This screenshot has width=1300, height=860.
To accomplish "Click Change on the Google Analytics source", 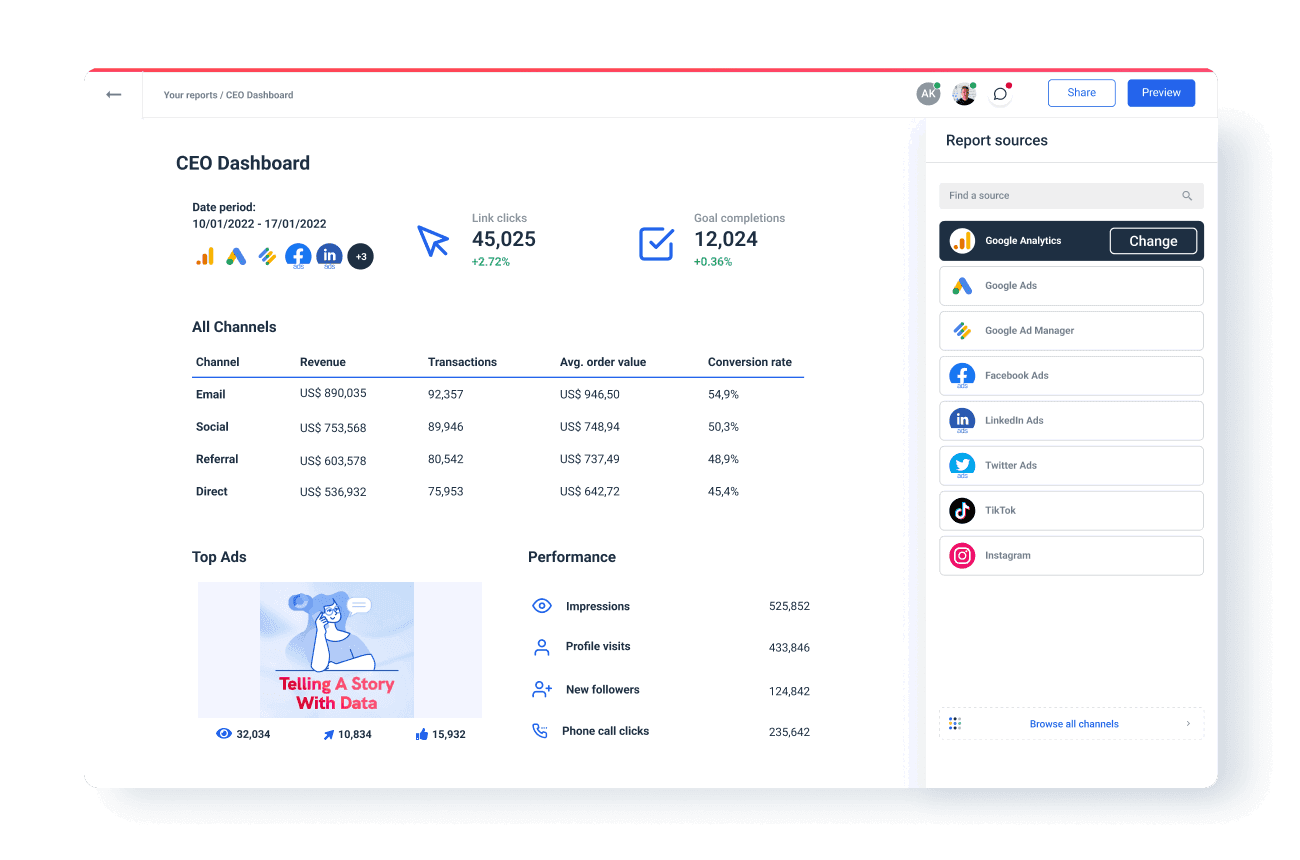I will [x=1152, y=240].
